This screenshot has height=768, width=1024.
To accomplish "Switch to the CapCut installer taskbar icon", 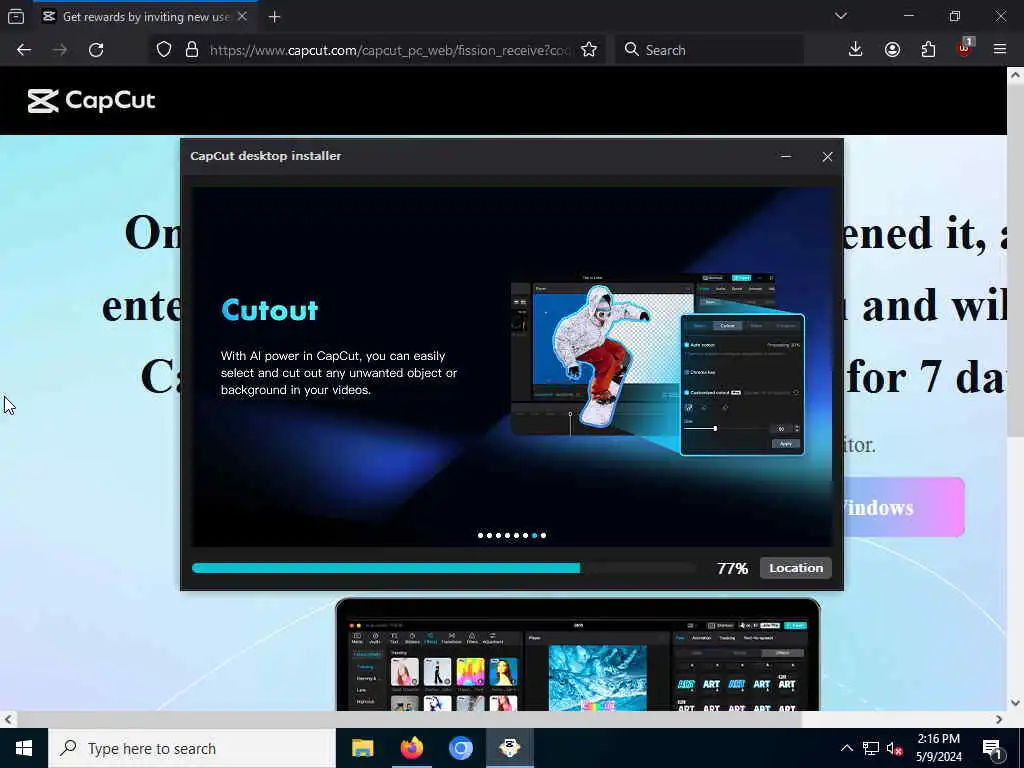I will coord(509,748).
